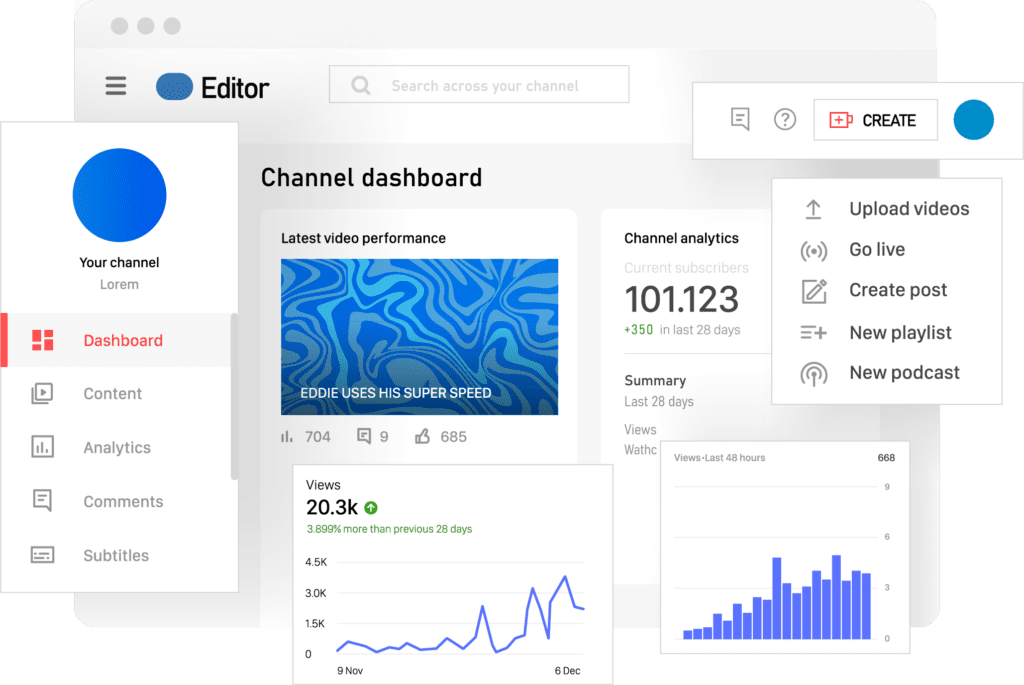
Task: Click the video likes thumbs-up icon
Action: point(421,436)
